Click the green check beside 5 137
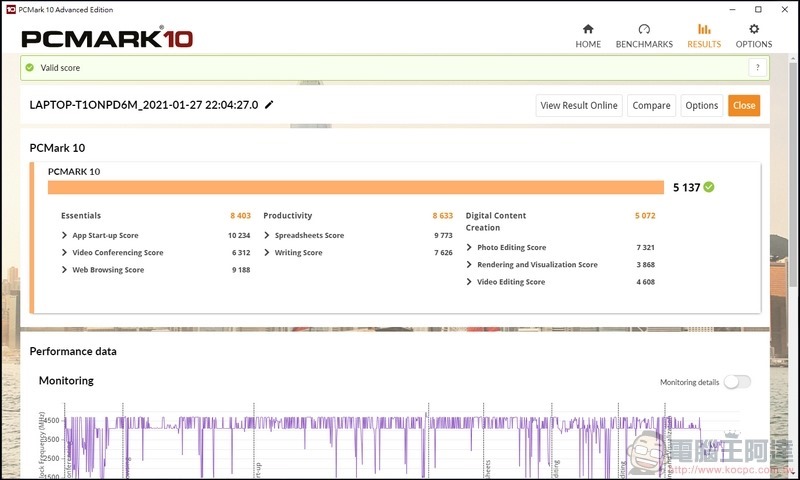Image resolution: width=800 pixels, height=480 pixels. click(x=709, y=187)
